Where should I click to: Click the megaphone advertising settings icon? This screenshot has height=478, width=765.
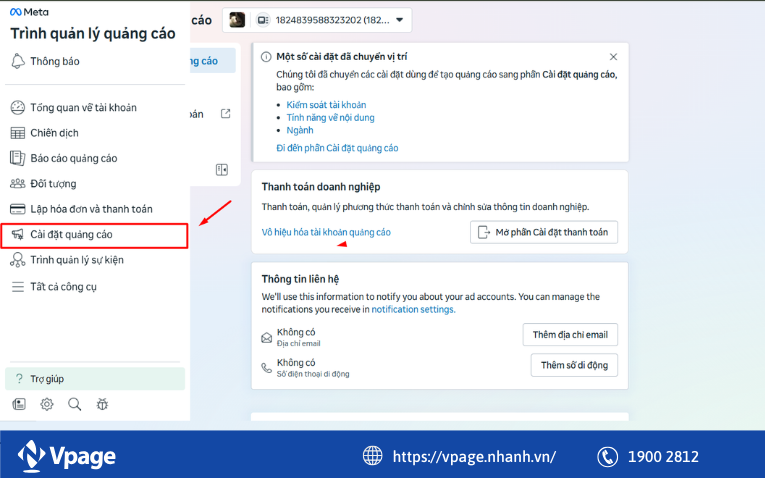(18, 235)
